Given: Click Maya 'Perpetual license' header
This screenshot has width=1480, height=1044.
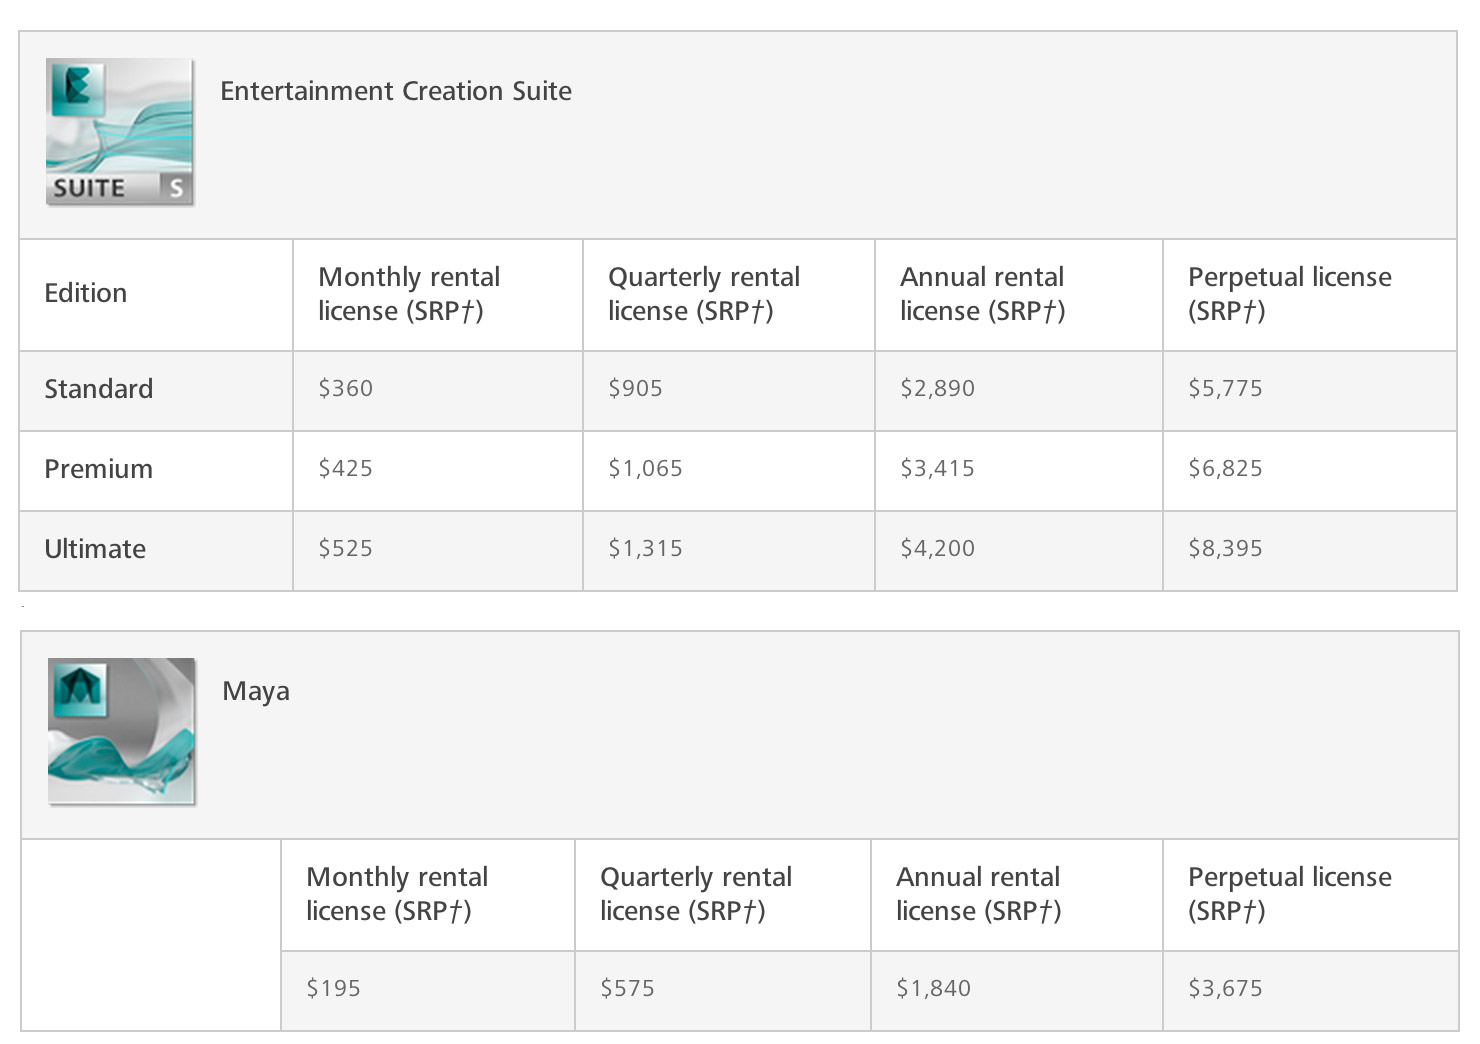Looking at the screenshot, I should [1290, 894].
